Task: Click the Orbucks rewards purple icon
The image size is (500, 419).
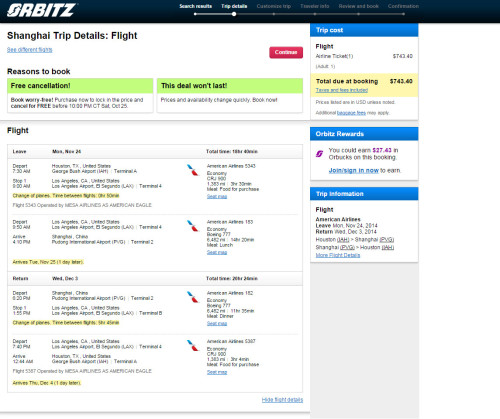Action: [x=319, y=154]
